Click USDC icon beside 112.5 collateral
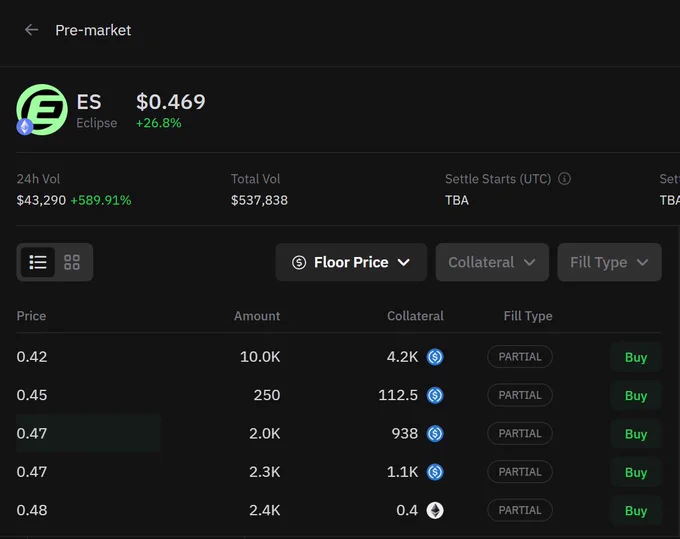Screen dimensions: 680x539 (435, 395)
